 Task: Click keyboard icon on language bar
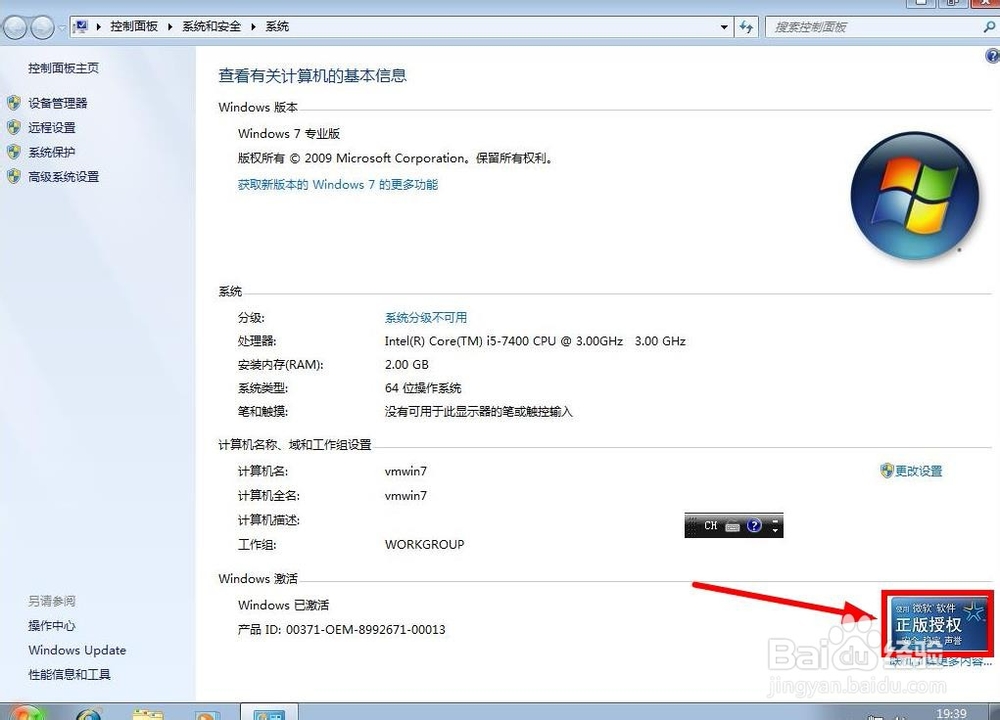click(x=733, y=526)
